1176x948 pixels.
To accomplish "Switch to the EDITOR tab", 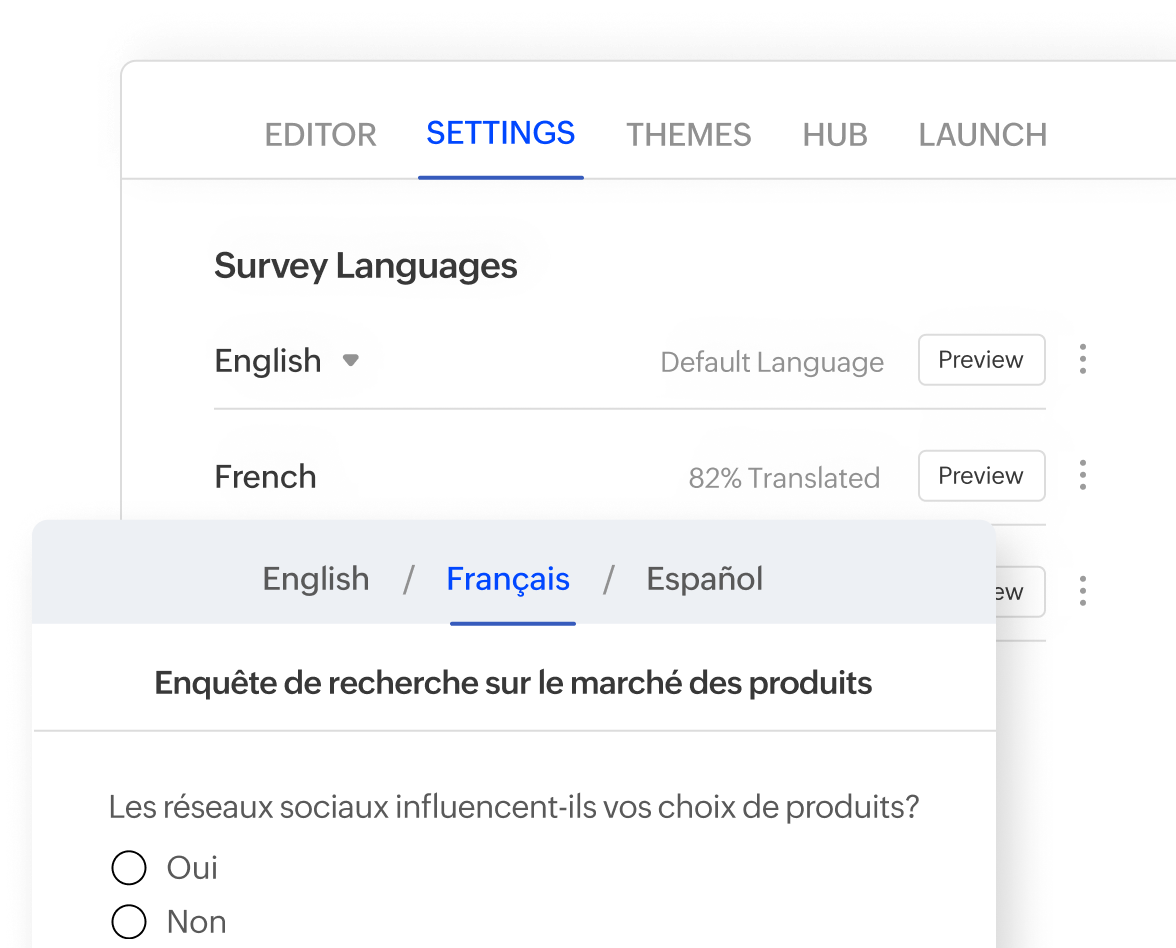I will click(320, 134).
